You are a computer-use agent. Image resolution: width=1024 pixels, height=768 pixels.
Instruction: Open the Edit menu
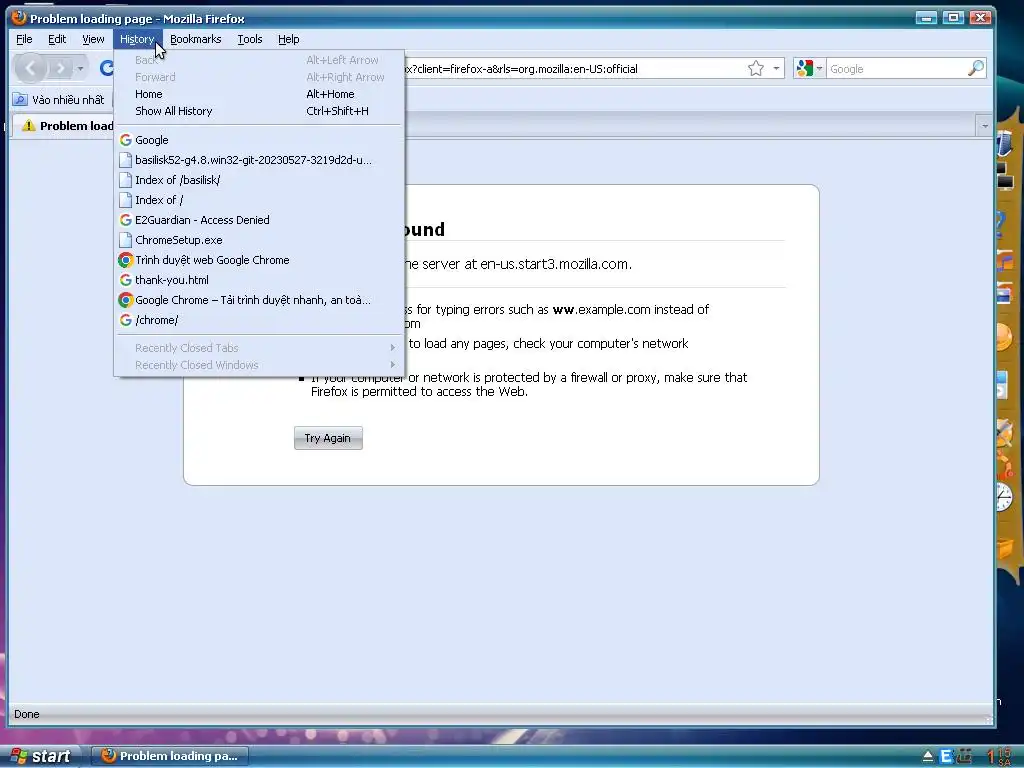57,39
